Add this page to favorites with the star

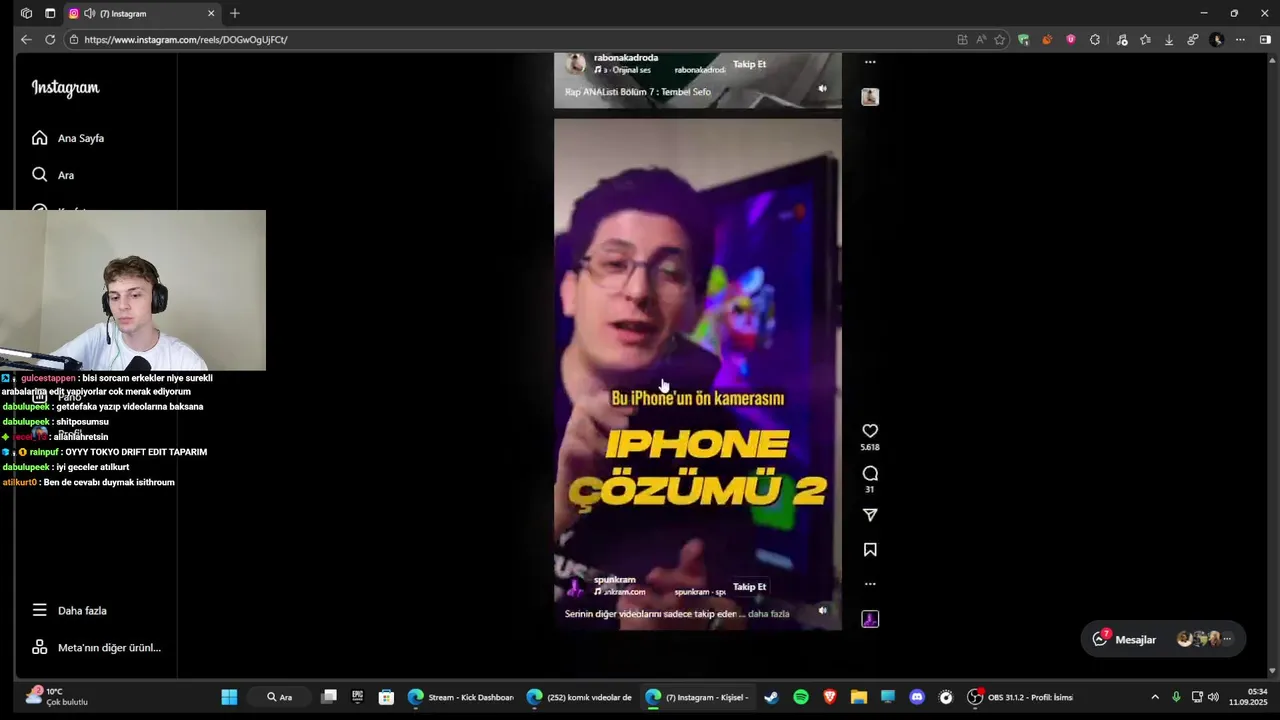999,40
